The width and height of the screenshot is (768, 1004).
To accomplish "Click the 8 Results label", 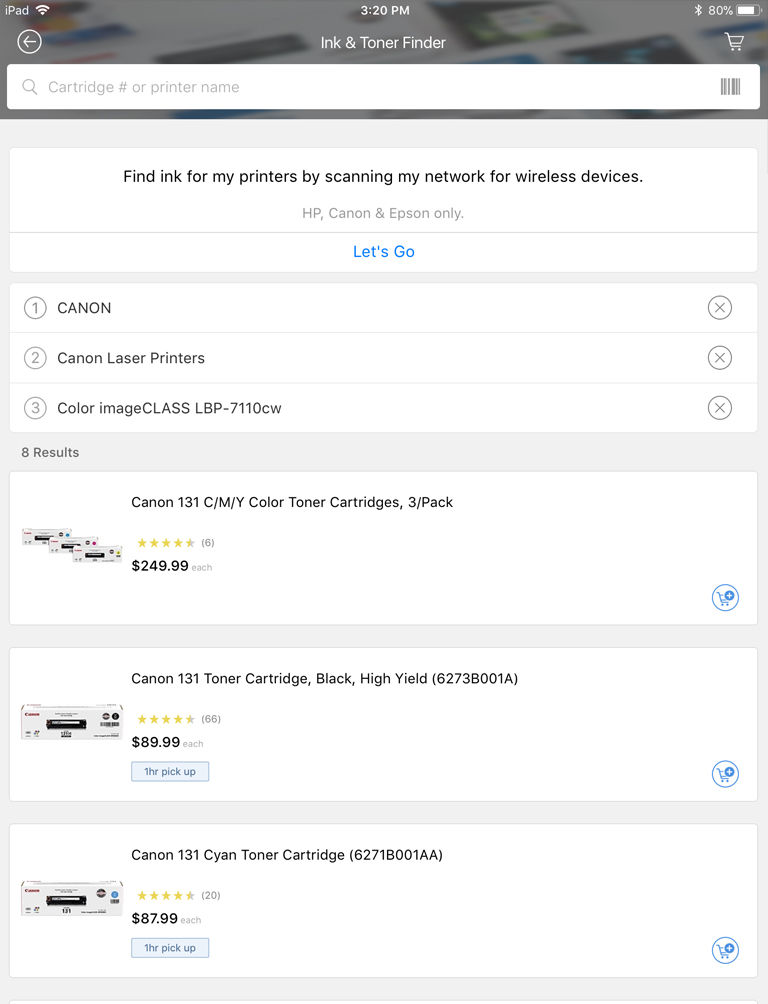I will 50,452.
